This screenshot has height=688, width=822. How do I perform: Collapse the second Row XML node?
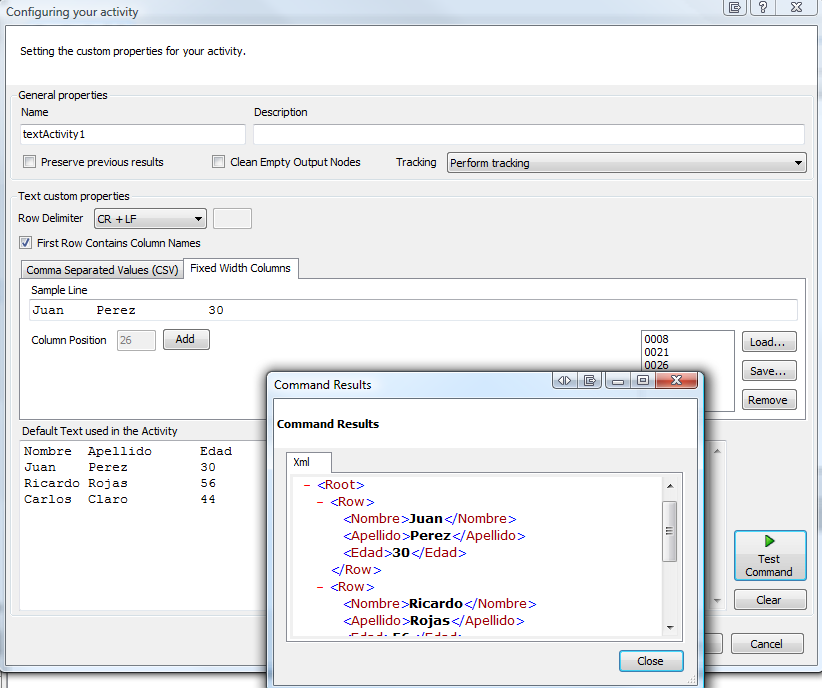tap(320, 587)
